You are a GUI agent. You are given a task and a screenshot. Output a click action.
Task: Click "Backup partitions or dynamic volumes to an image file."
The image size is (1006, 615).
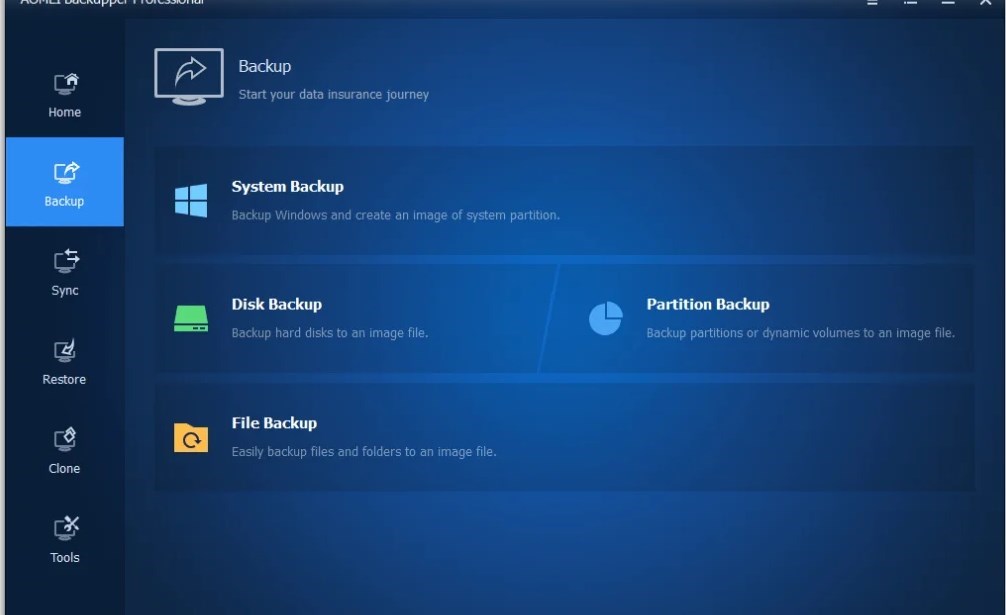[800, 333]
